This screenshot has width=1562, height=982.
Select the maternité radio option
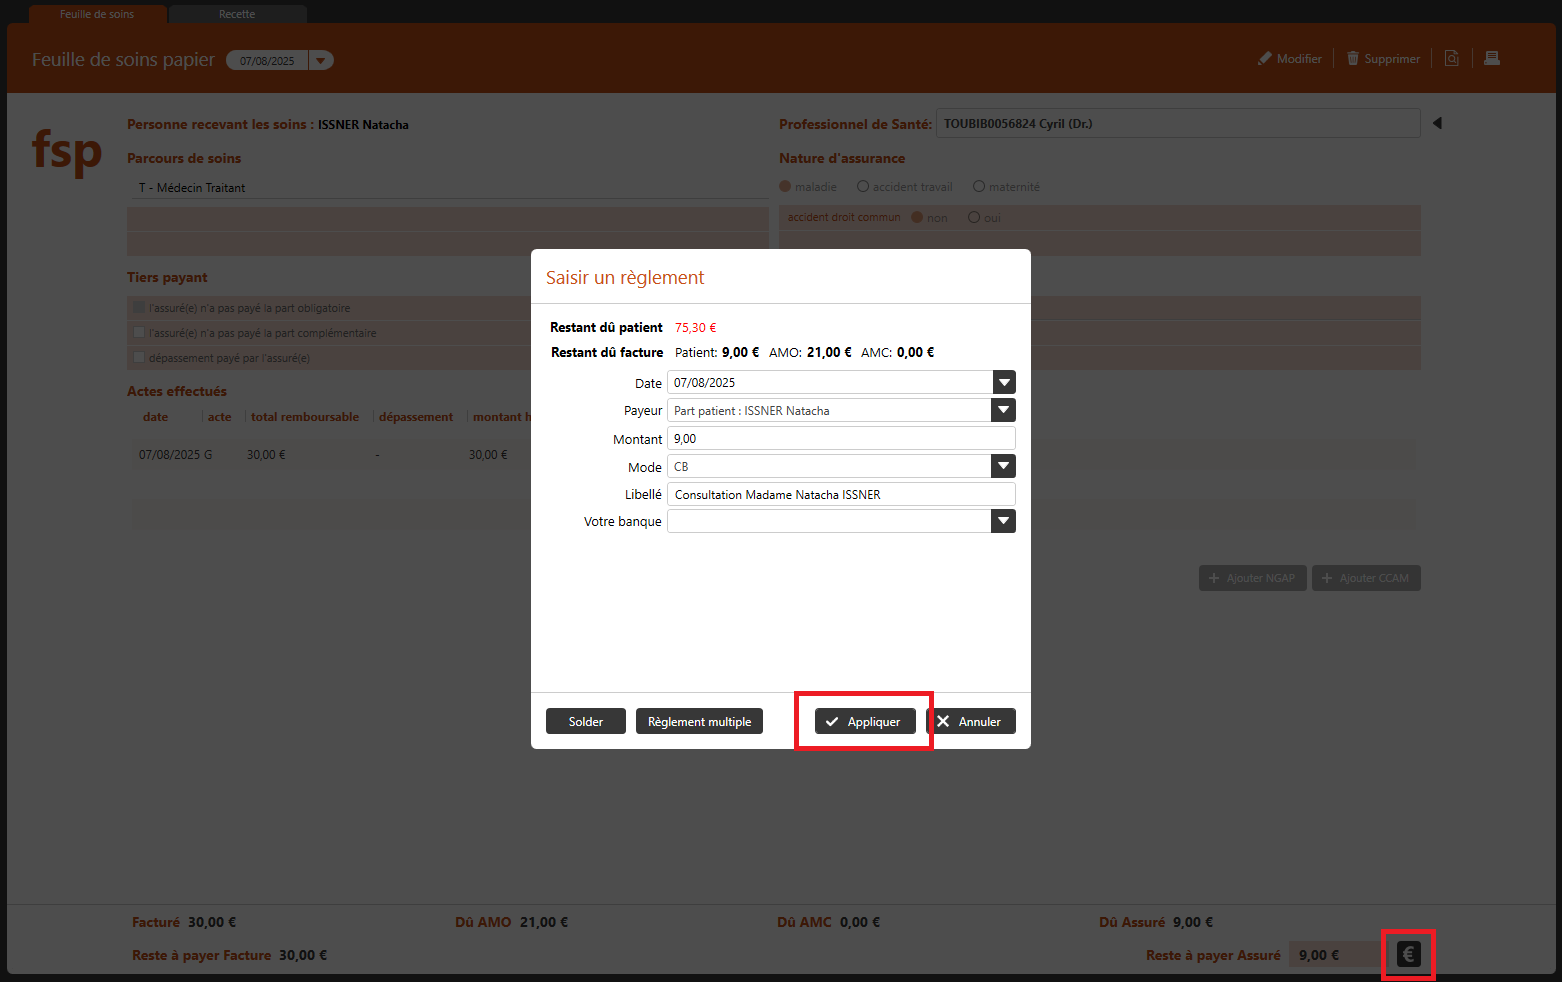[979, 187]
